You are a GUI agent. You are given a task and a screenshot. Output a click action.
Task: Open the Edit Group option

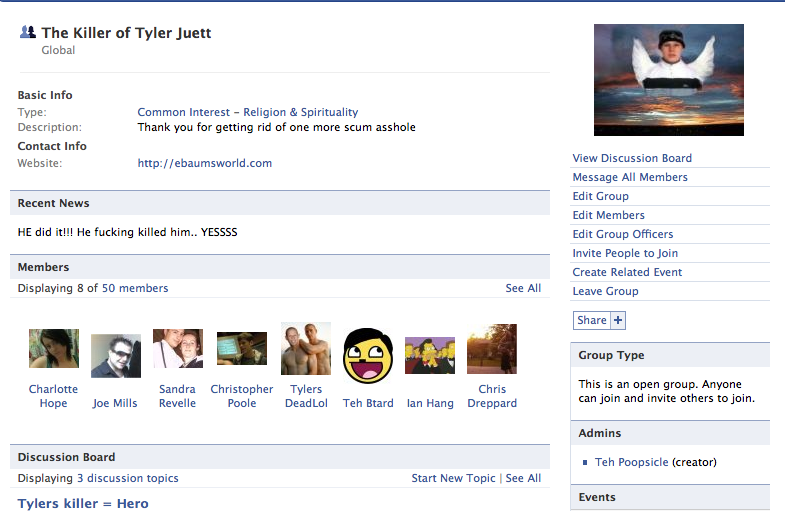tap(600, 196)
